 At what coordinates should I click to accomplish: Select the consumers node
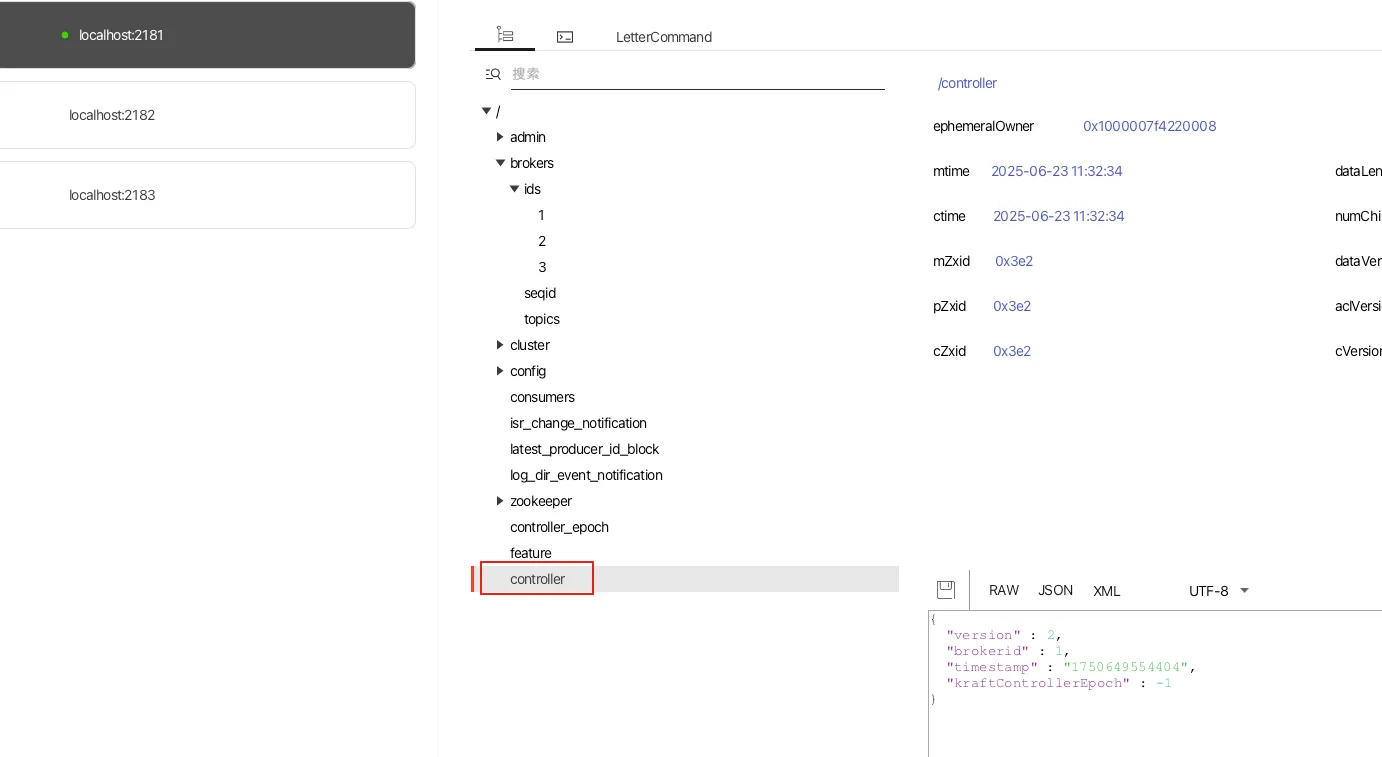pos(542,397)
